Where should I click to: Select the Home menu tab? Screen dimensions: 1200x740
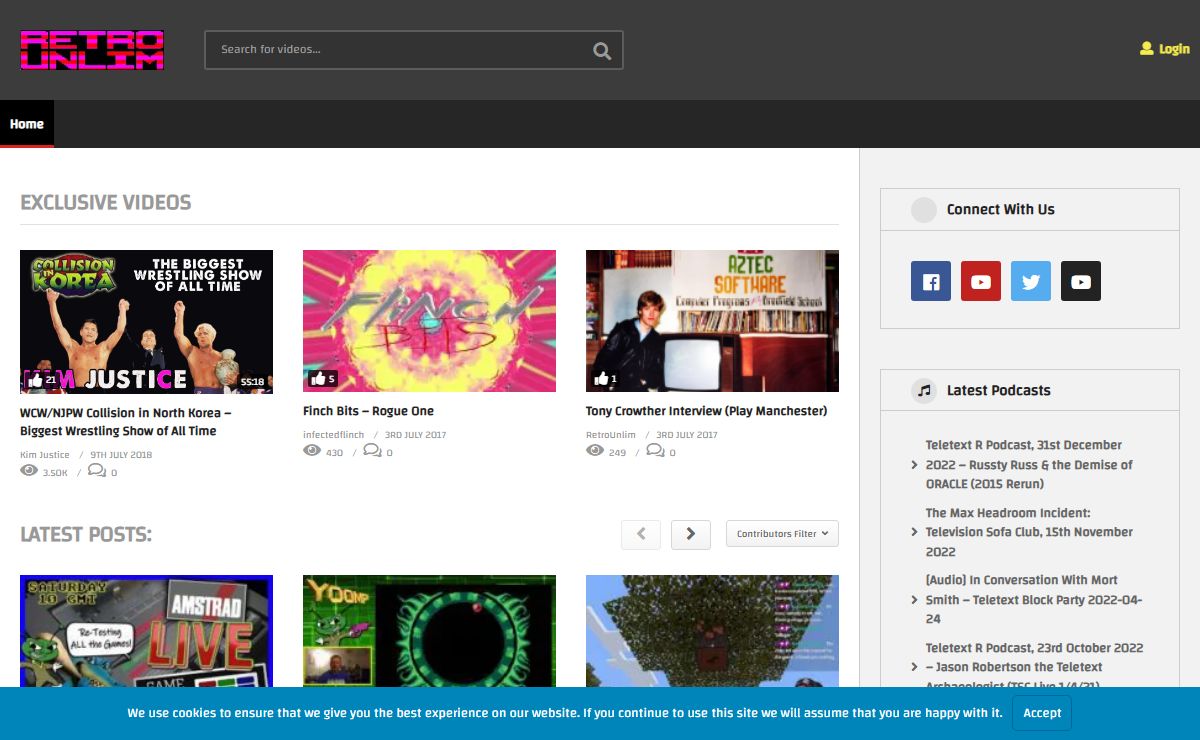tap(27, 124)
